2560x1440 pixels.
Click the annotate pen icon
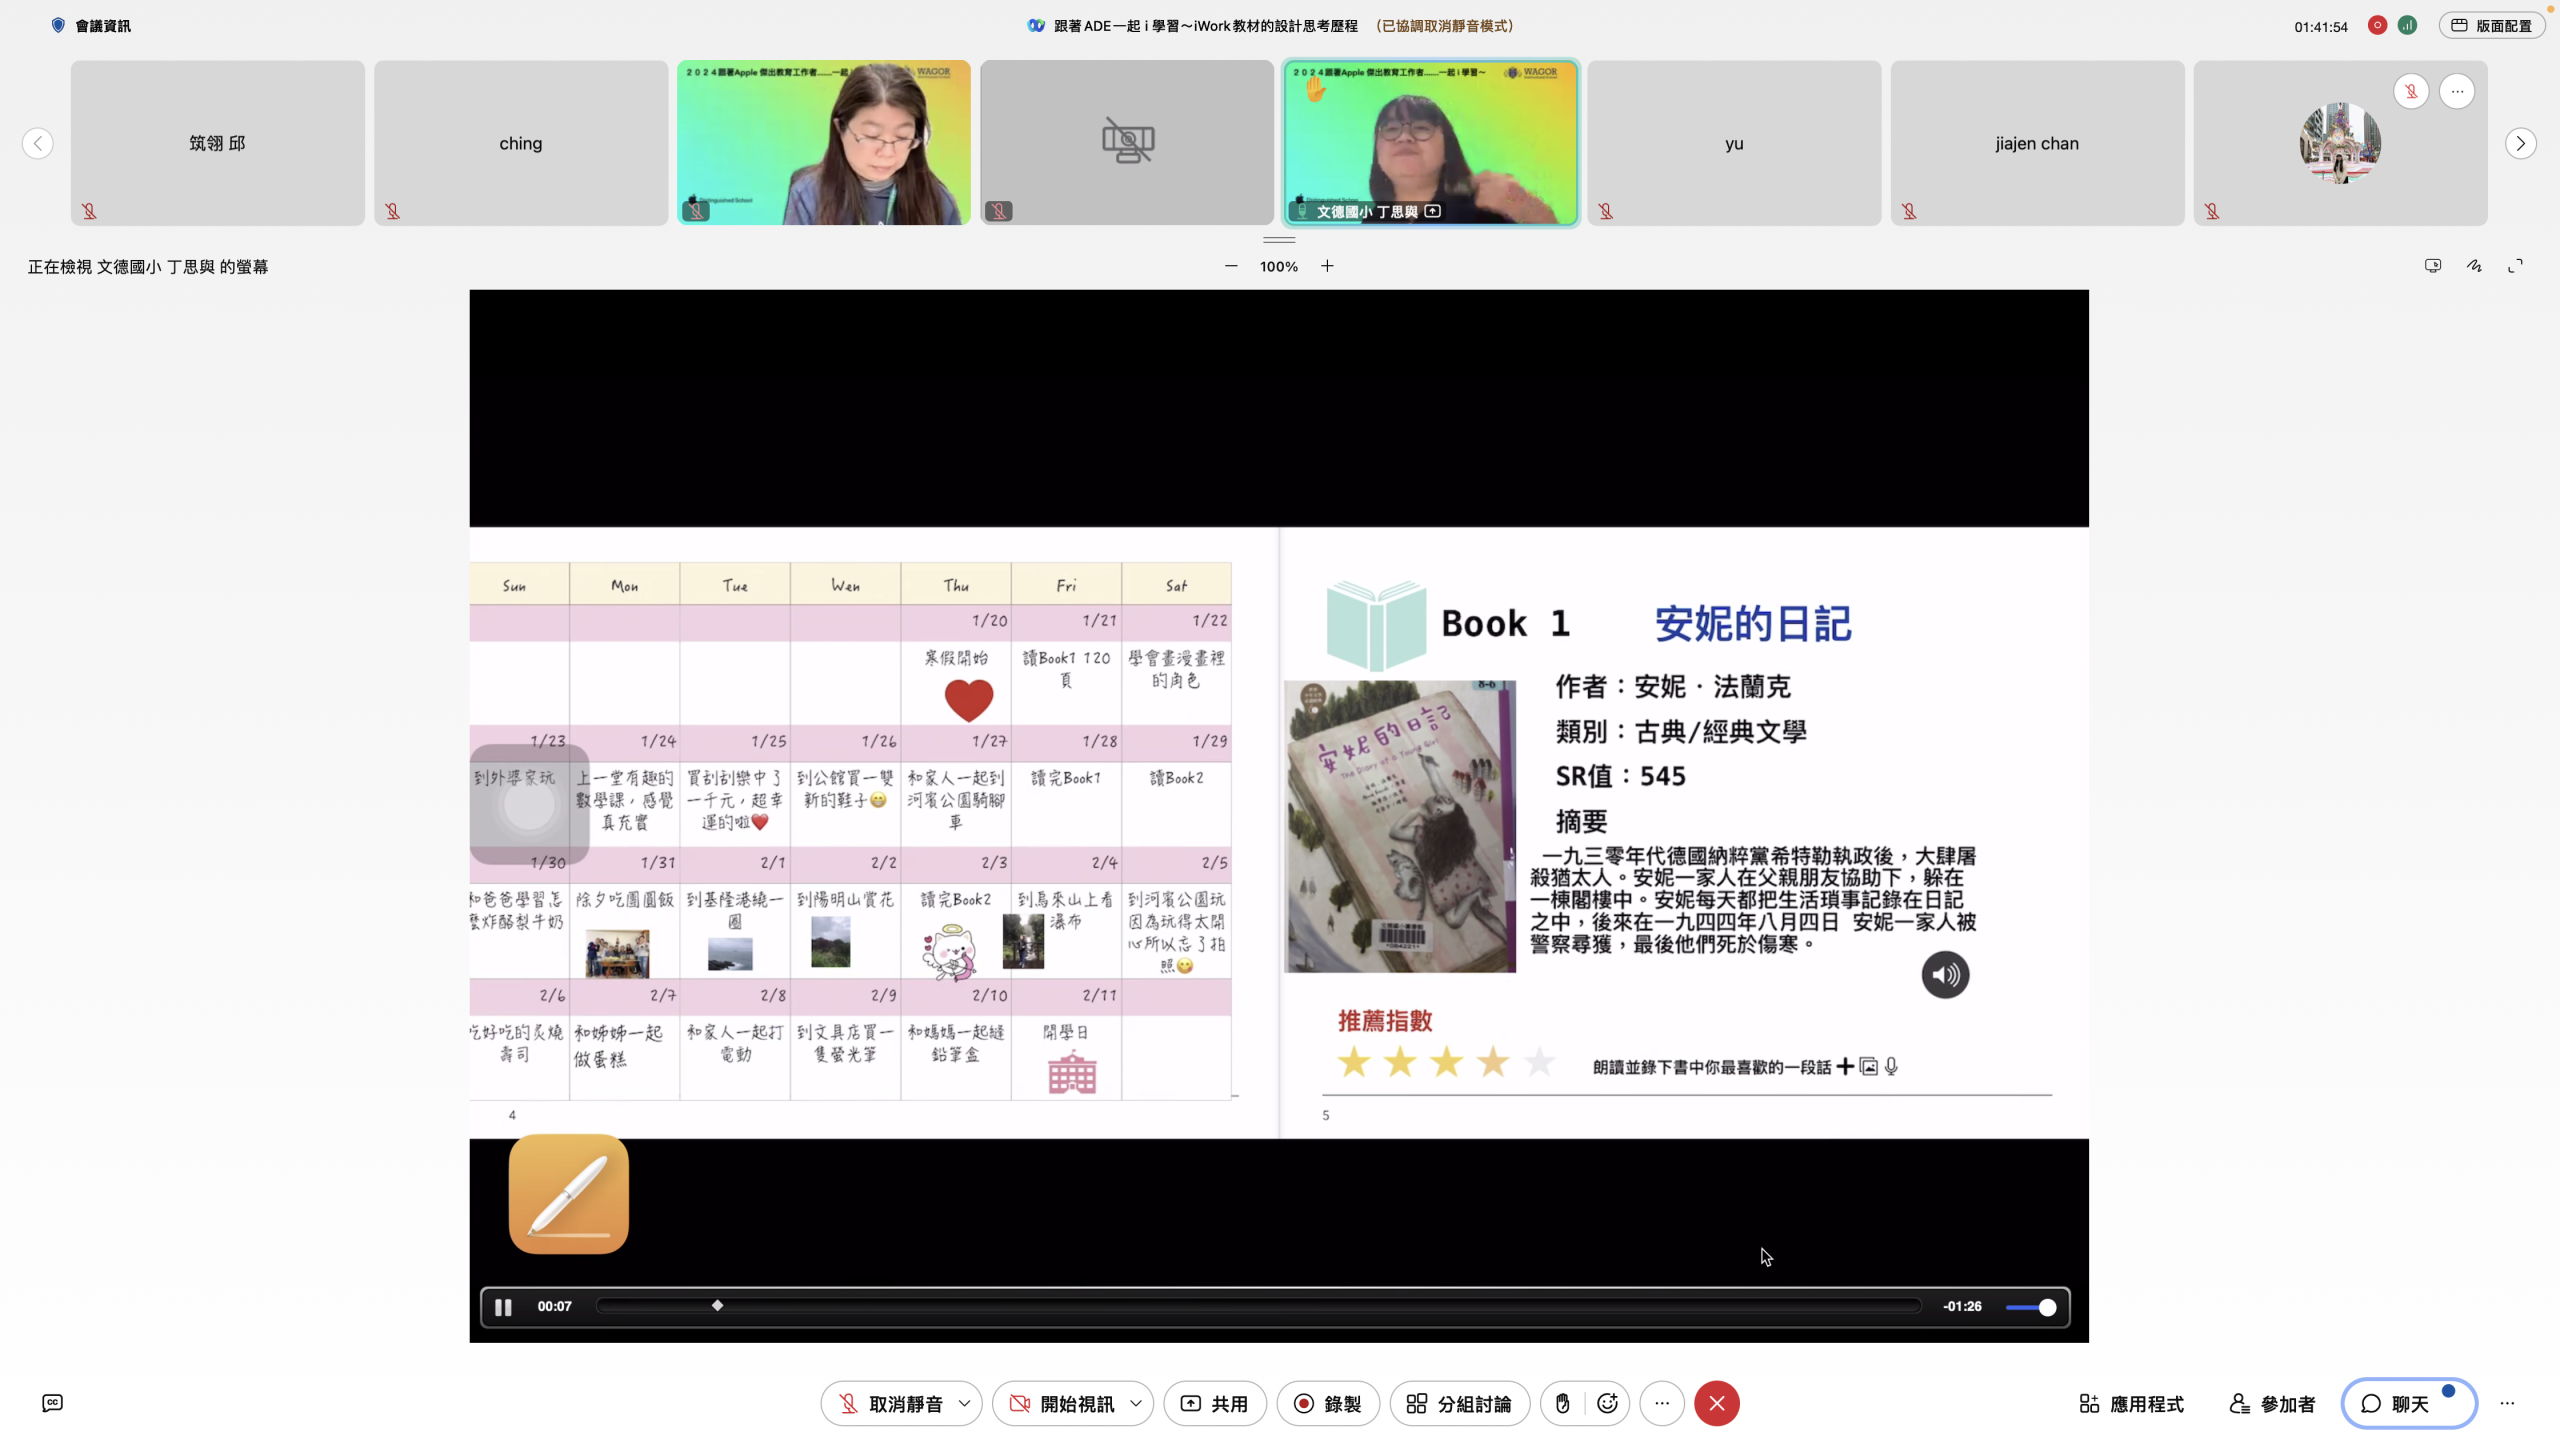pyautogui.click(x=2473, y=266)
